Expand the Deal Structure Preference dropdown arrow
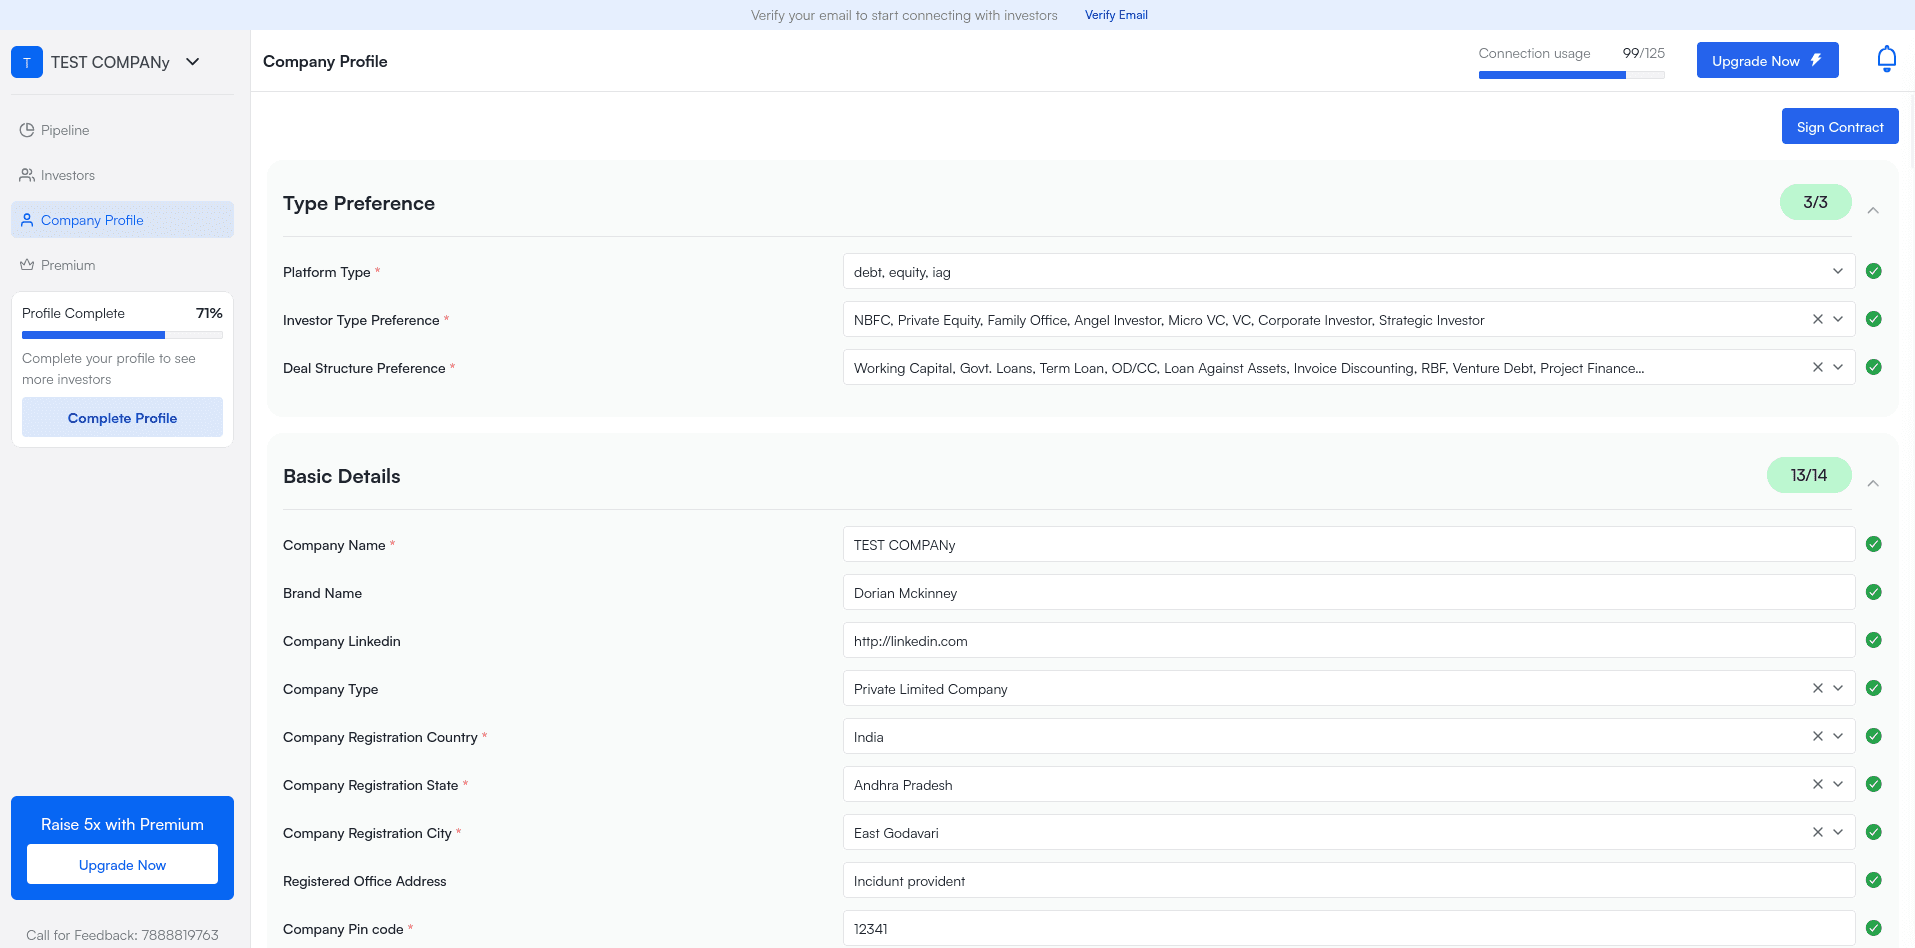The image size is (1915, 948). (1838, 367)
